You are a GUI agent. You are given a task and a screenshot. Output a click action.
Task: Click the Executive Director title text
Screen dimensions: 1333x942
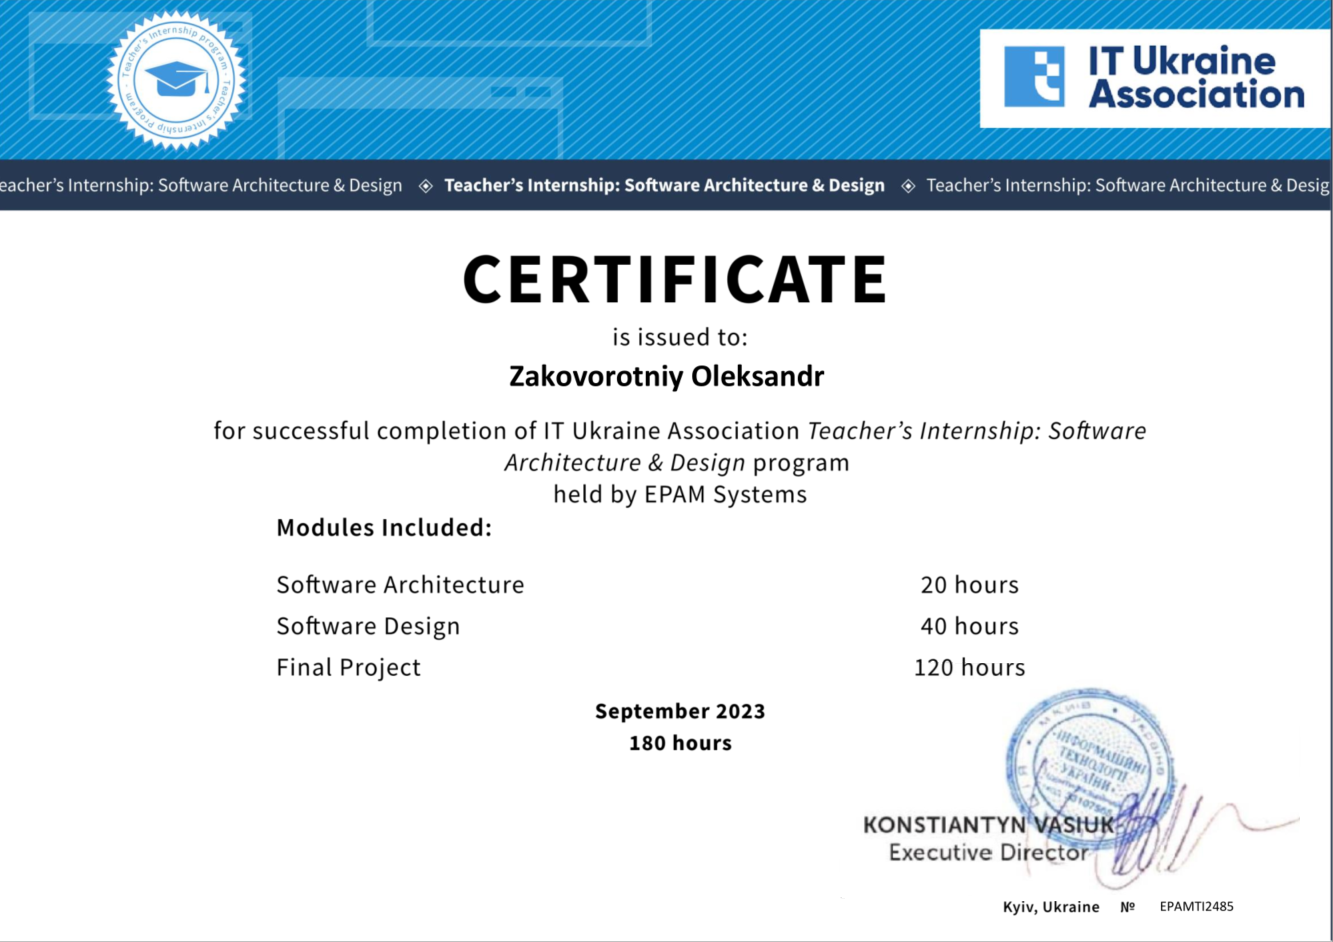[987, 853]
